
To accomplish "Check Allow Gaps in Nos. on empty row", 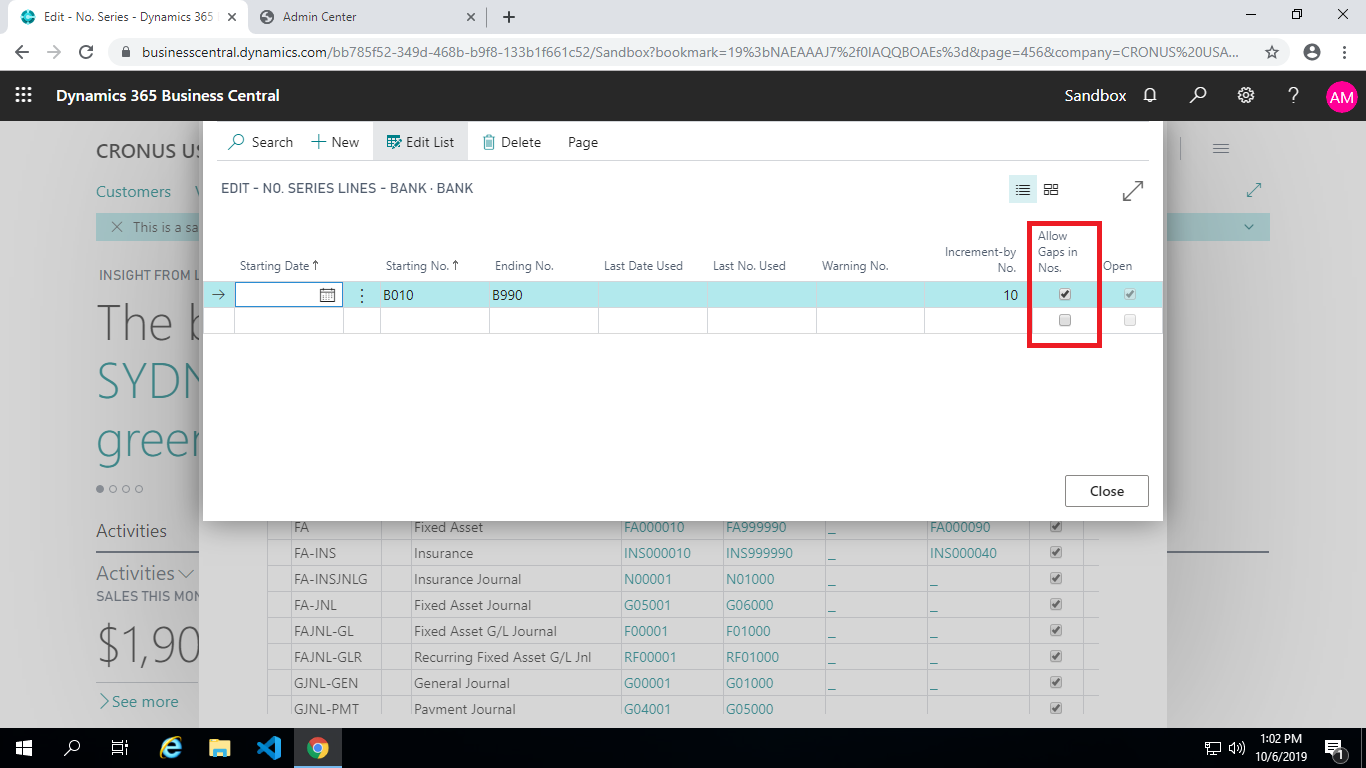I will click(x=1065, y=320).
